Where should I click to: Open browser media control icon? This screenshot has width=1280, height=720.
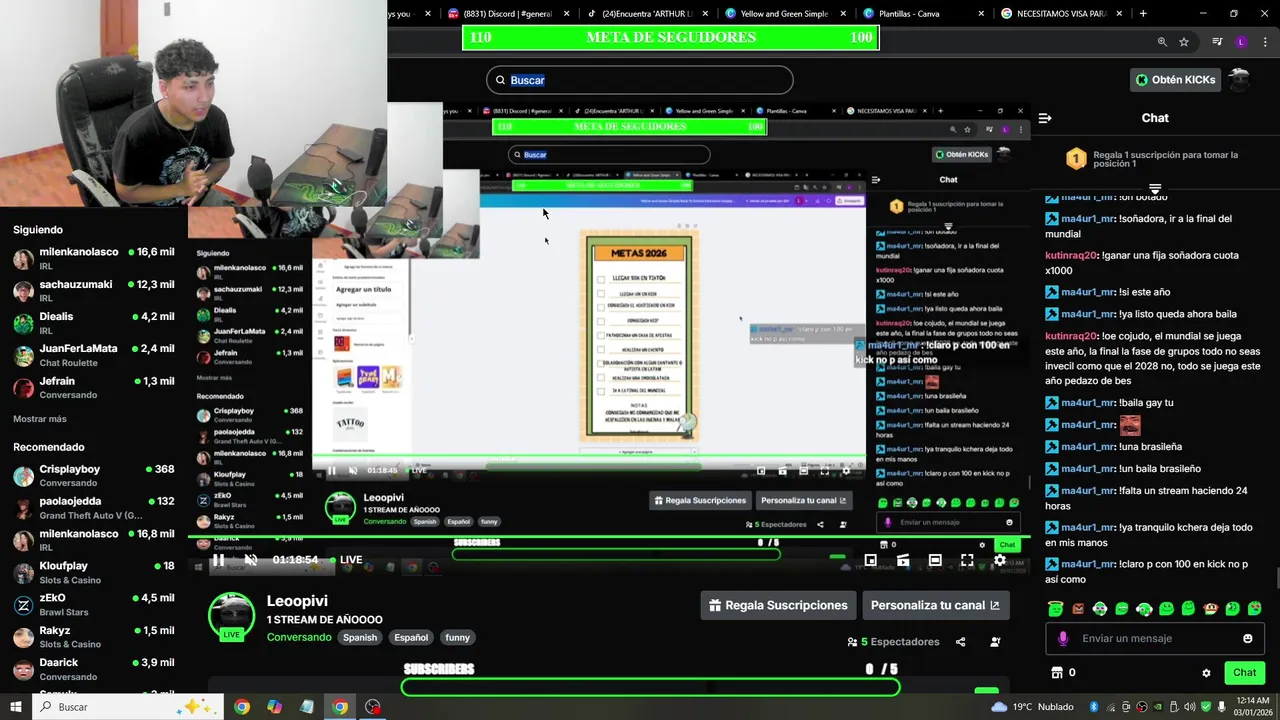pyautogui.click(x=1217, y=42)
